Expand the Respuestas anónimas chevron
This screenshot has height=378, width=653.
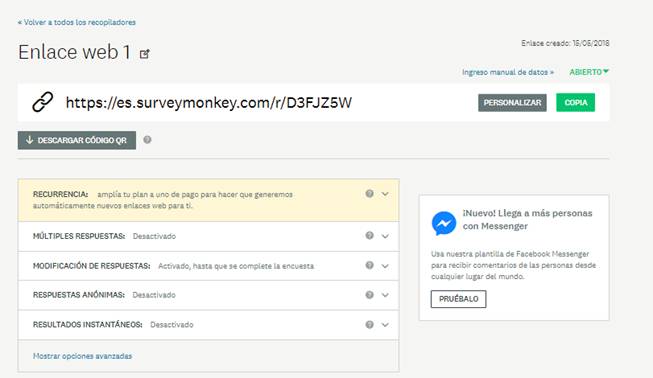coord(385,295)
